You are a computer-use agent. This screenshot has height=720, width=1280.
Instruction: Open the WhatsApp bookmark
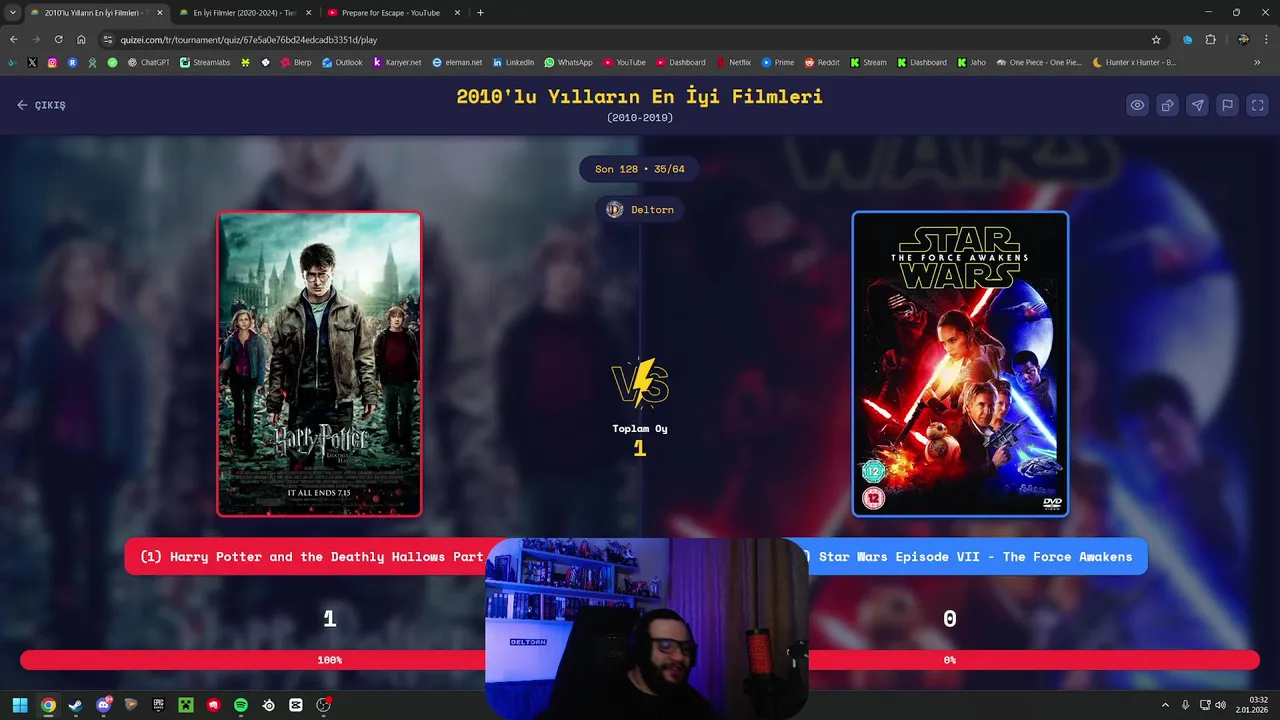point(568,62)
